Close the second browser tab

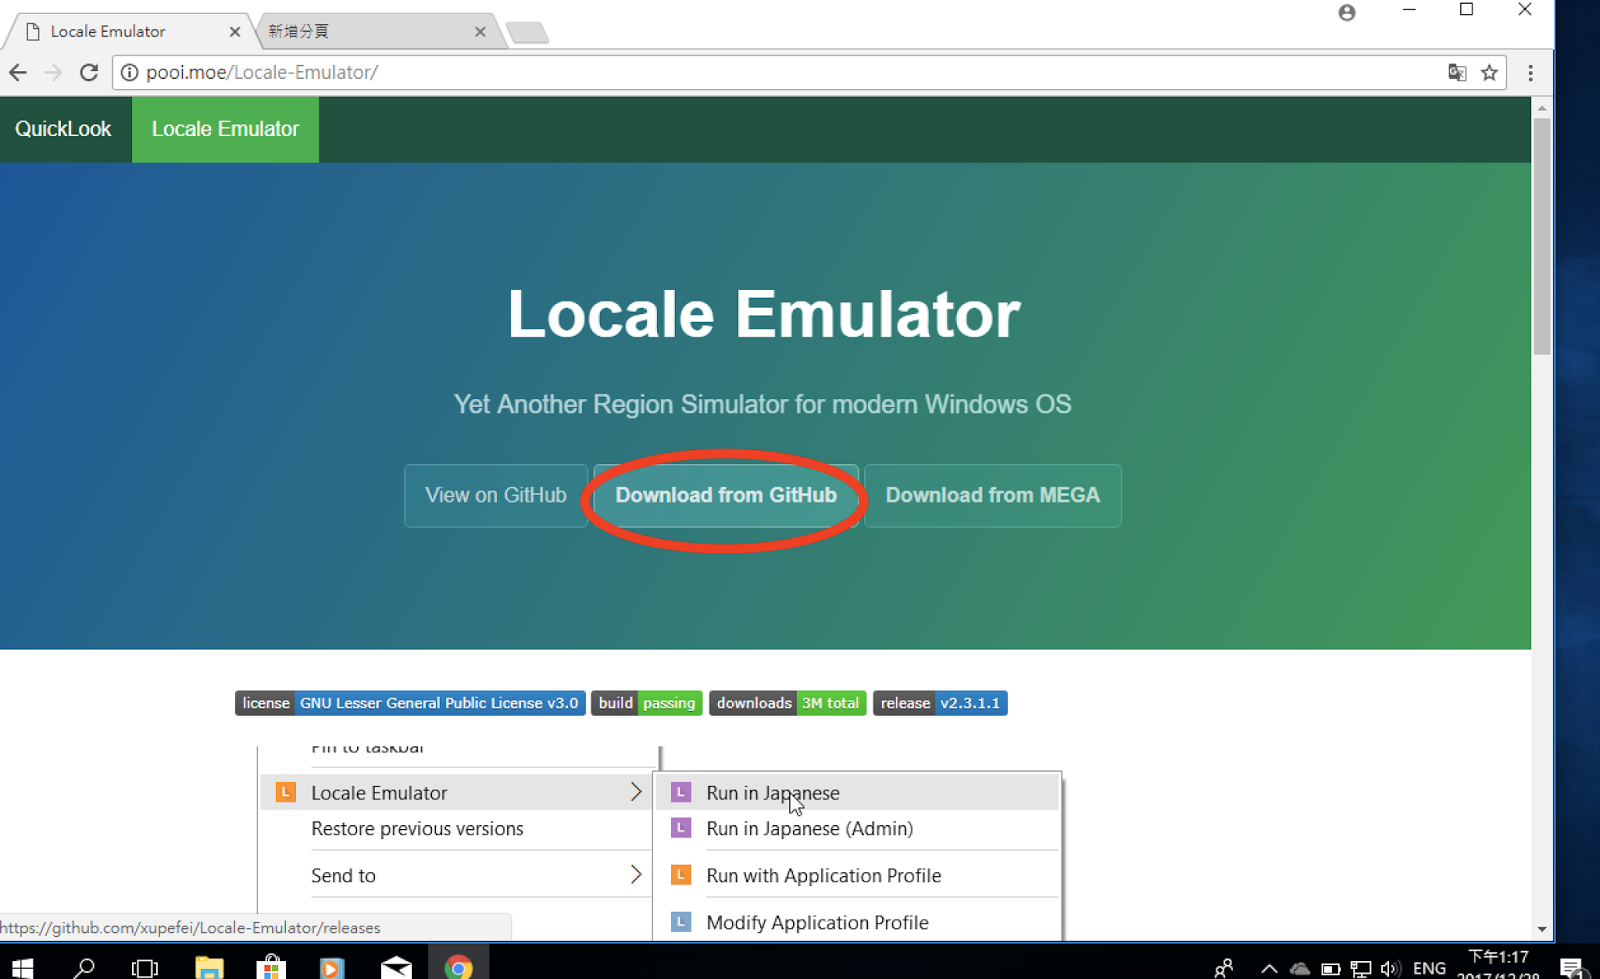[480, 32]
